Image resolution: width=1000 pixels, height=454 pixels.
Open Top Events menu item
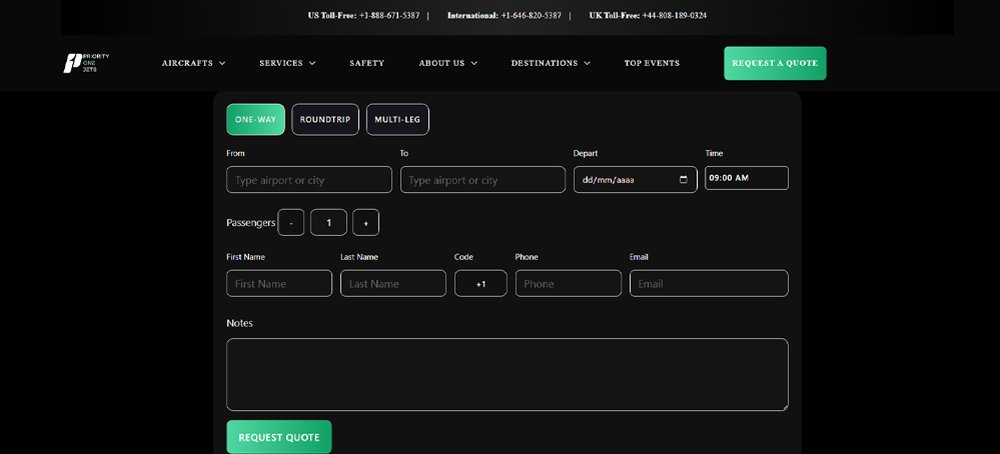(652, 63)
